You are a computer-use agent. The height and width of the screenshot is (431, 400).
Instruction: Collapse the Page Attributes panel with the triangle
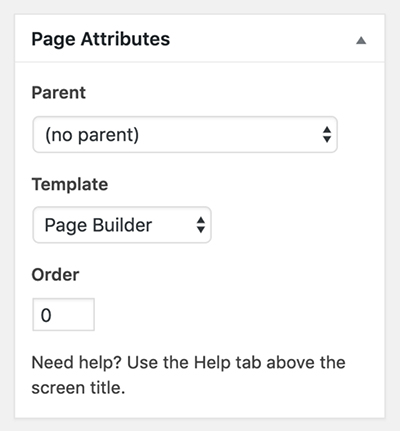coord(361,41)
